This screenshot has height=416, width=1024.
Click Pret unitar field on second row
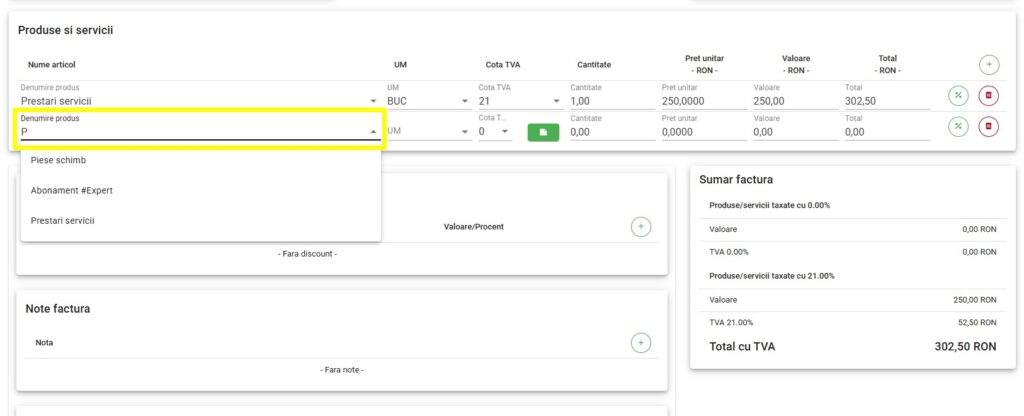click(701, 131)
